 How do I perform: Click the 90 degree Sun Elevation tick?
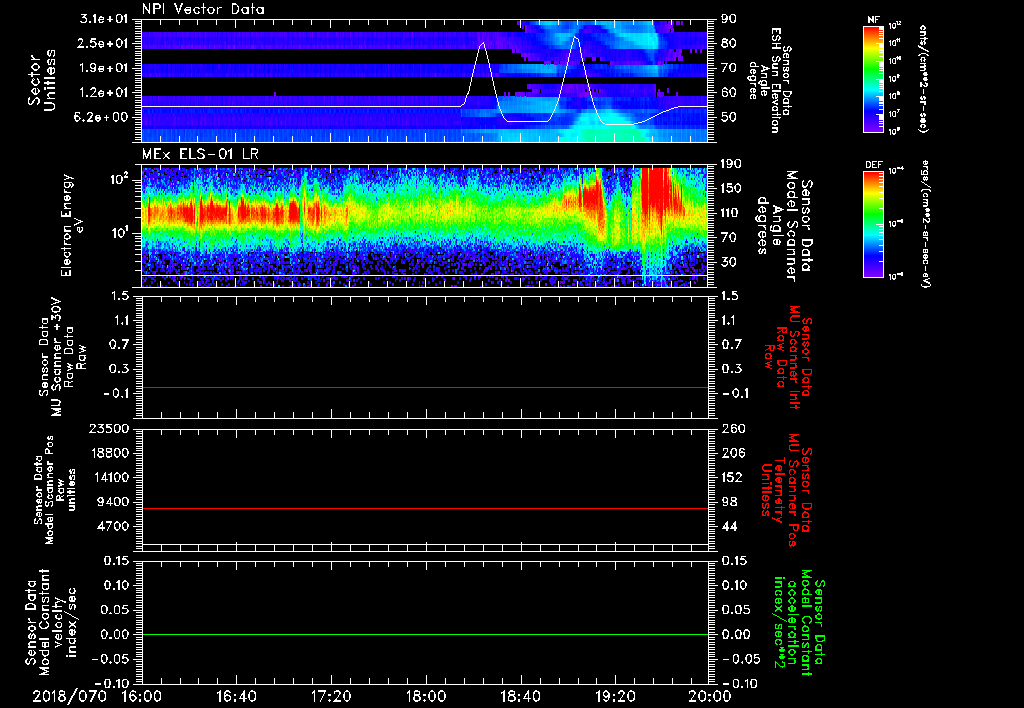point(728,19)
